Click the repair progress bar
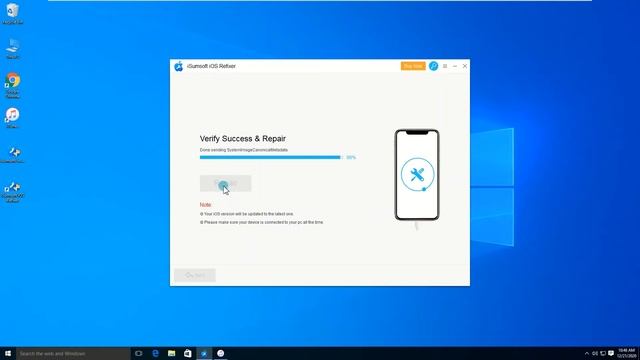The width and height of the screenshot is (640, 360). click(271, 157)
